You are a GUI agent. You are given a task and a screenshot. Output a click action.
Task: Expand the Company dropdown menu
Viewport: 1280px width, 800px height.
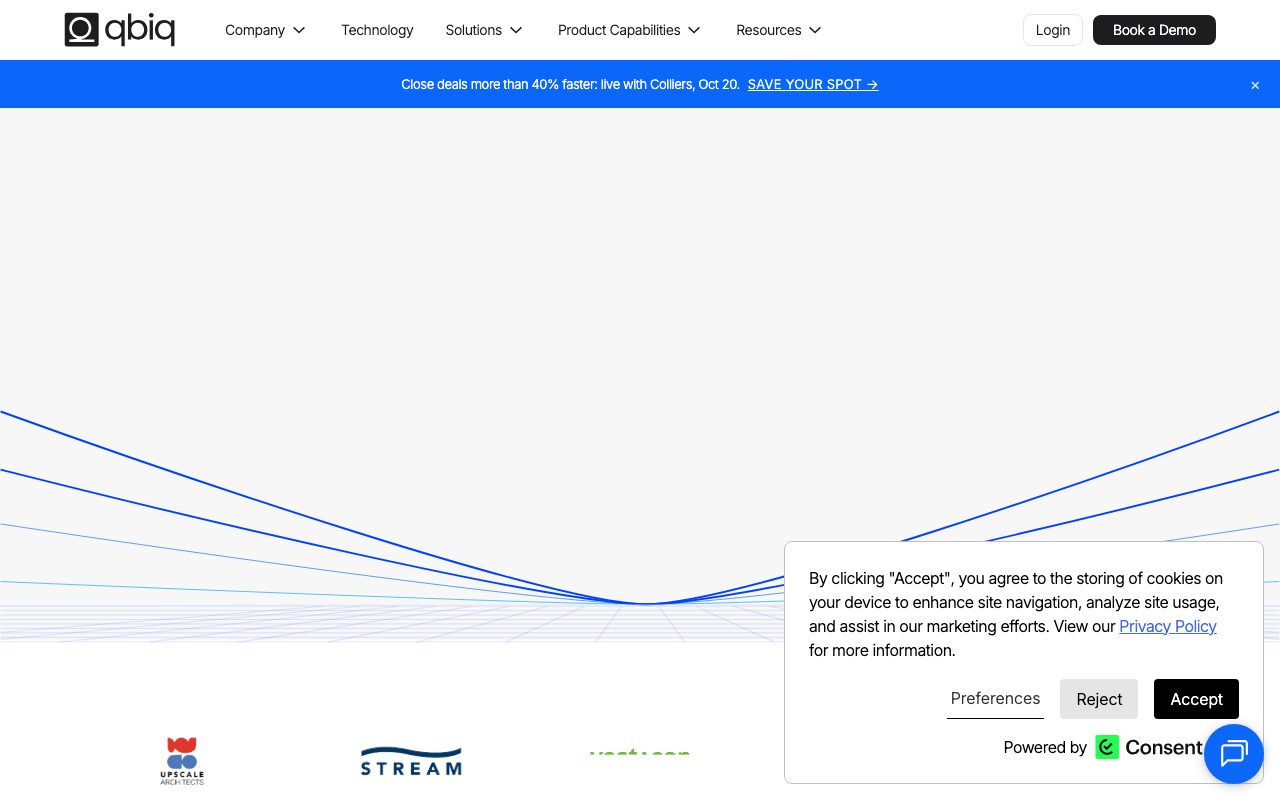[x=265, y=30]
